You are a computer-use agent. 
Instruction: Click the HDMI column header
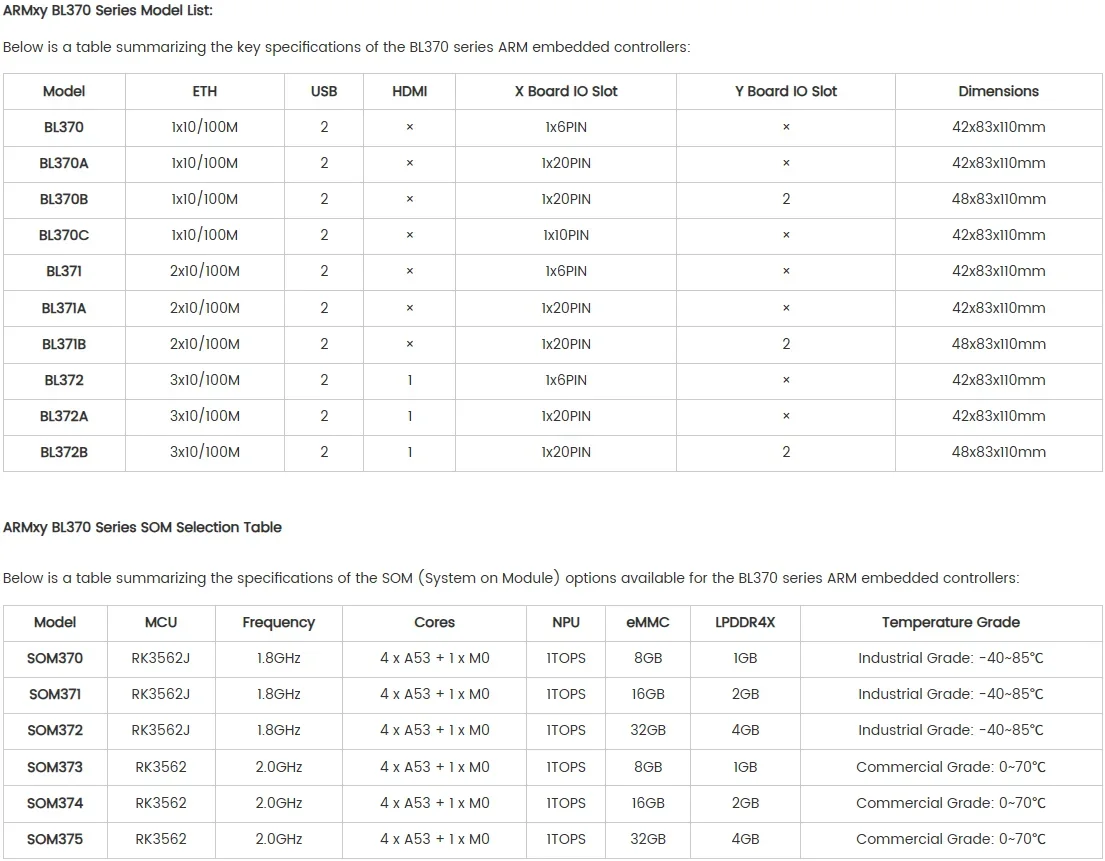pos(409,91)
